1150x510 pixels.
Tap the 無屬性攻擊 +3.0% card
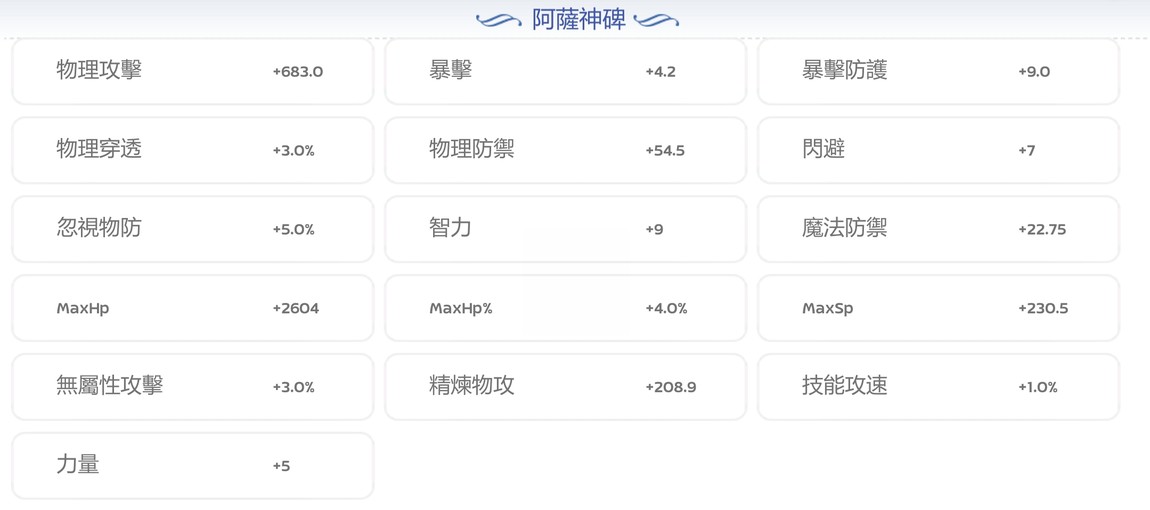tap(193, 387)
